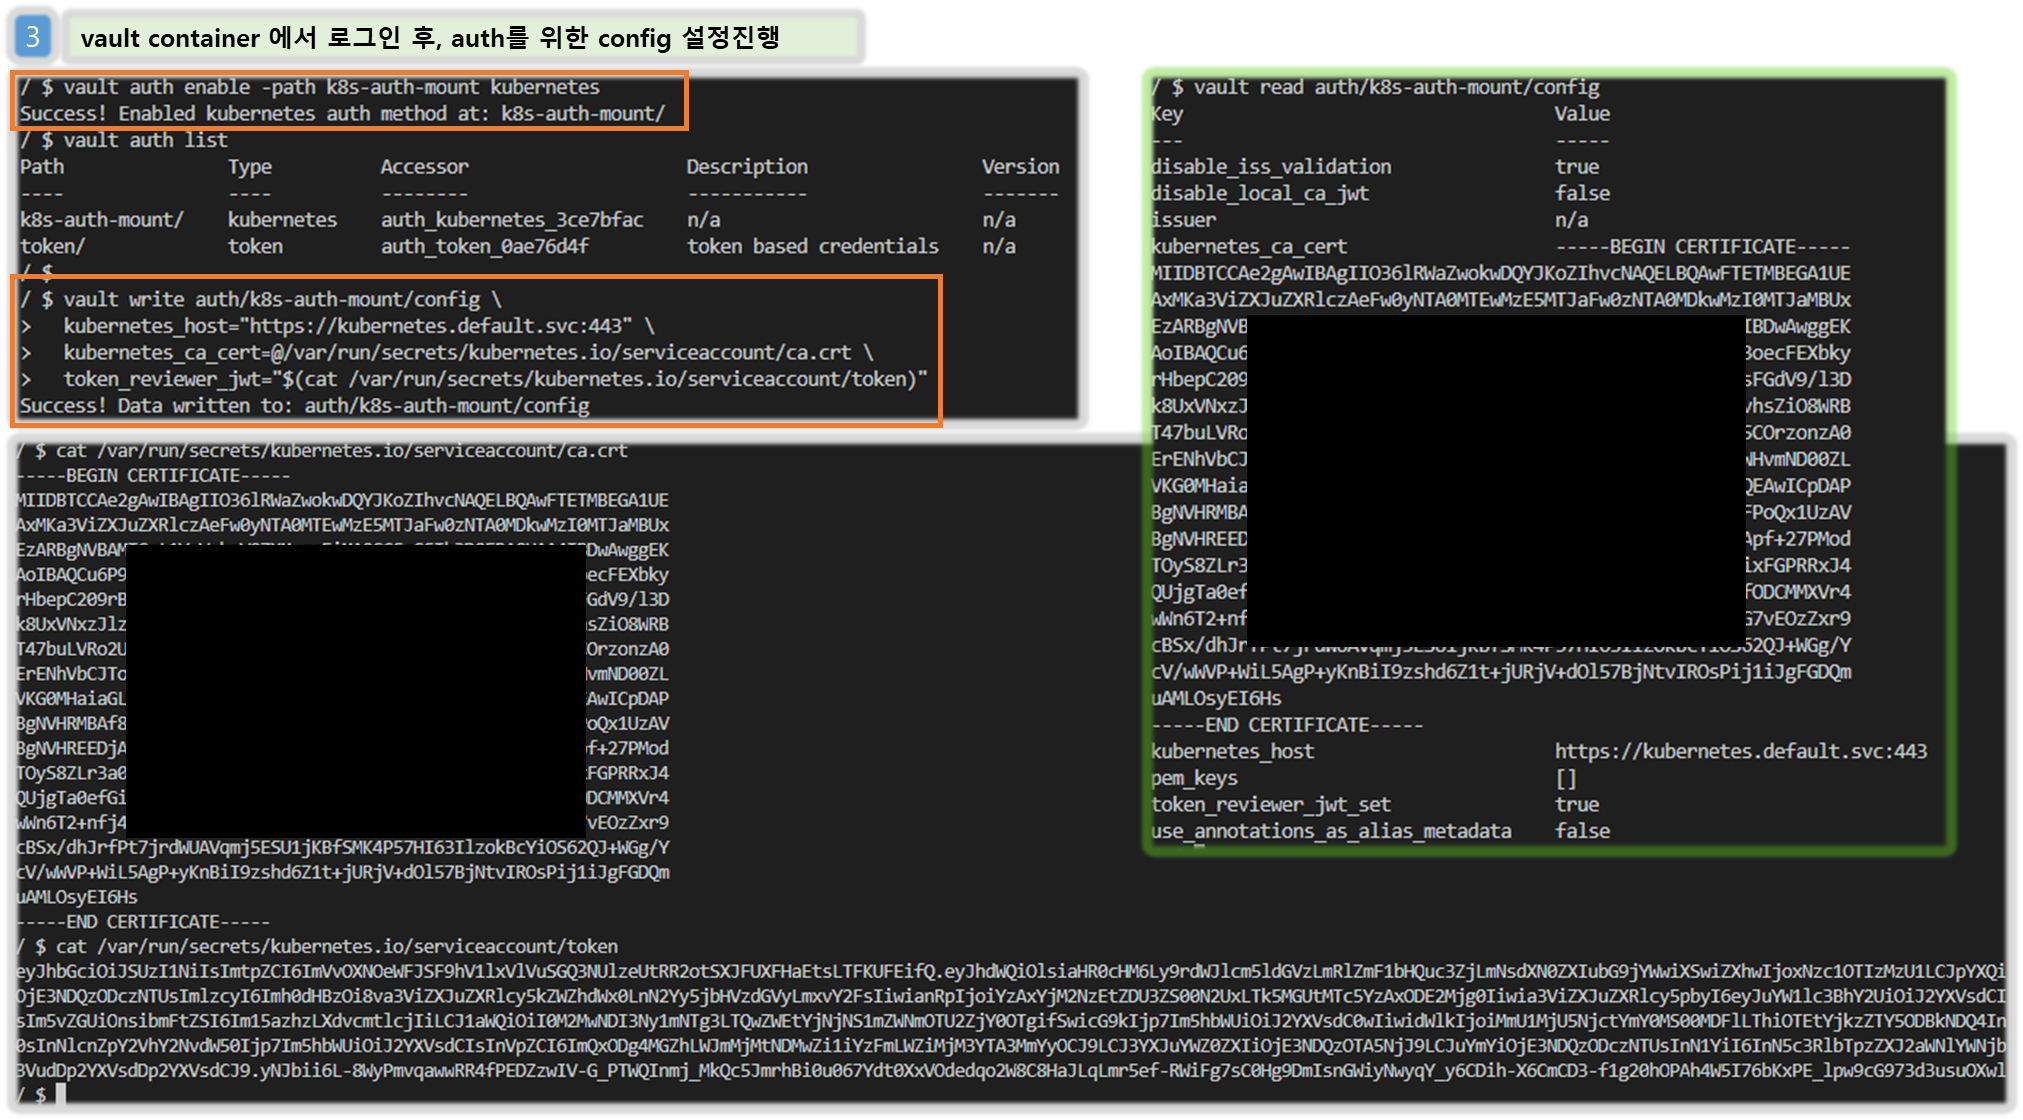This screenshot has width=2023, height=1120.
Task: Click '-----BEGIN CERTIFICATE-----' in bottom terminal
Action: (153, 476)
